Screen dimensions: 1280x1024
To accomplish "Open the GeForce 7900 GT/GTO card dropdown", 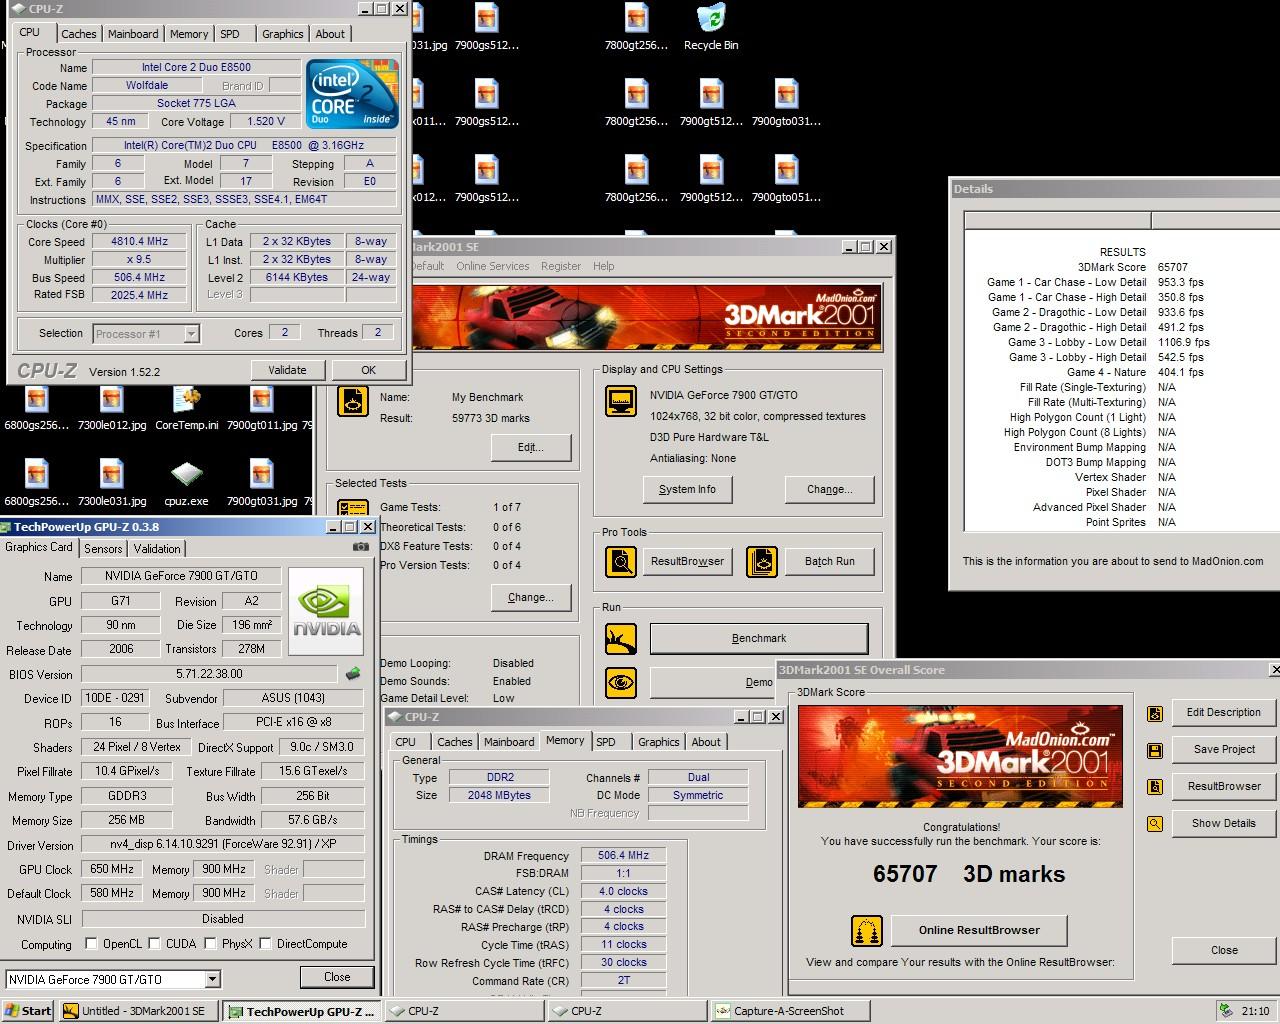I will 212,979.
